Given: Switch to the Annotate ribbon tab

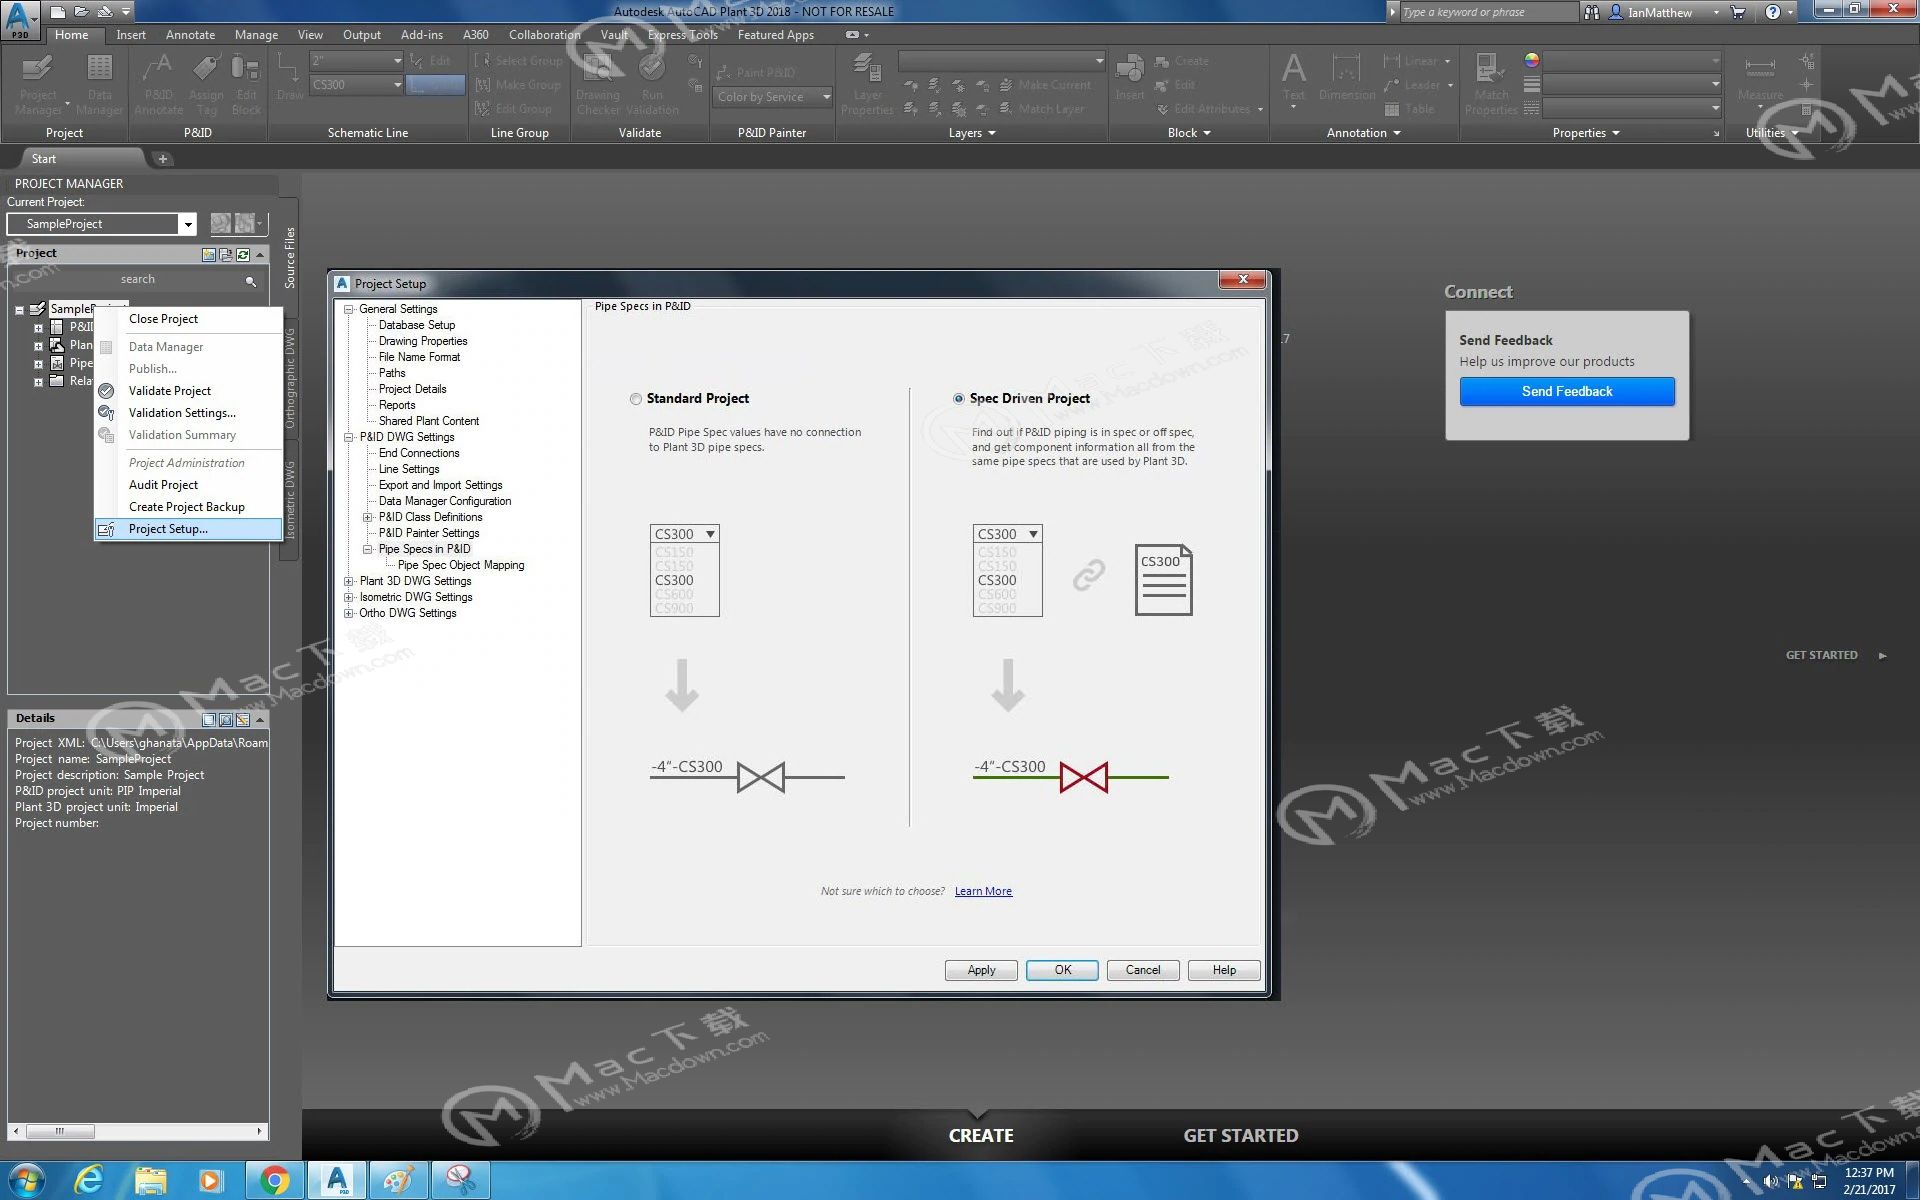Looking at the screenshot, I should pos(190,35).
